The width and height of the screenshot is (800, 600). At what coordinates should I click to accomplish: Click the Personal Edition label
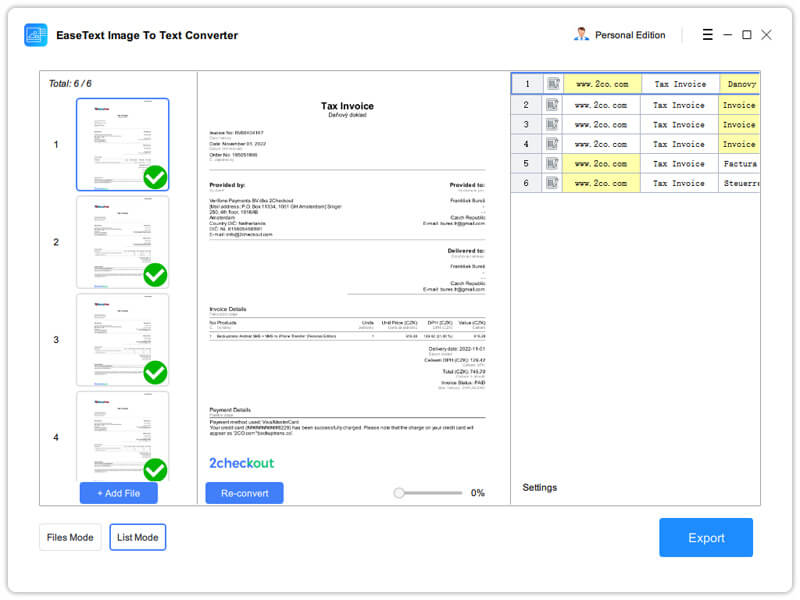click(630, 35)
